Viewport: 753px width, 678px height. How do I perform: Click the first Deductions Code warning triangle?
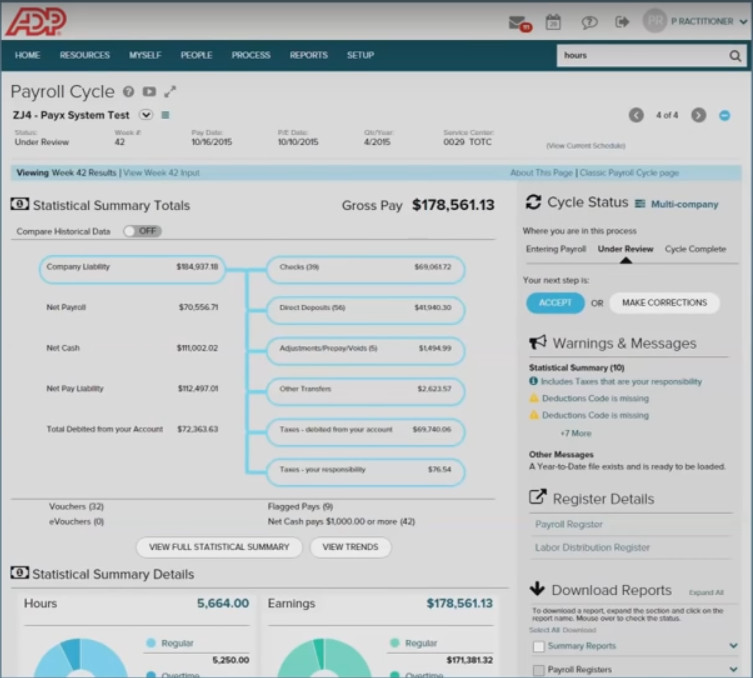click(534, 398)
